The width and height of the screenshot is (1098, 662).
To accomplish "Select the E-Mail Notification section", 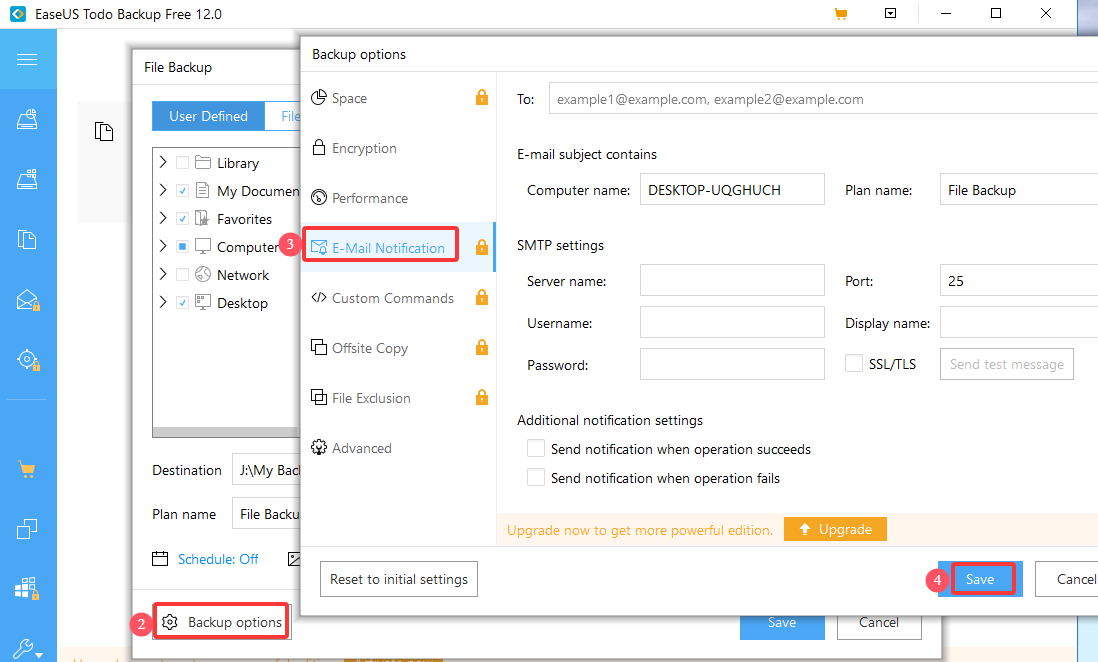I will click(x=398, y=247).
